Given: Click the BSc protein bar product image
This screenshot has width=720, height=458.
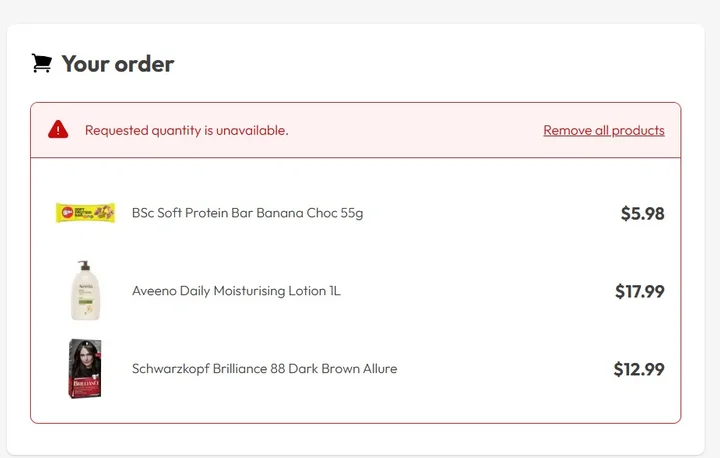Looking at the screenshot, I should (85, 212).
